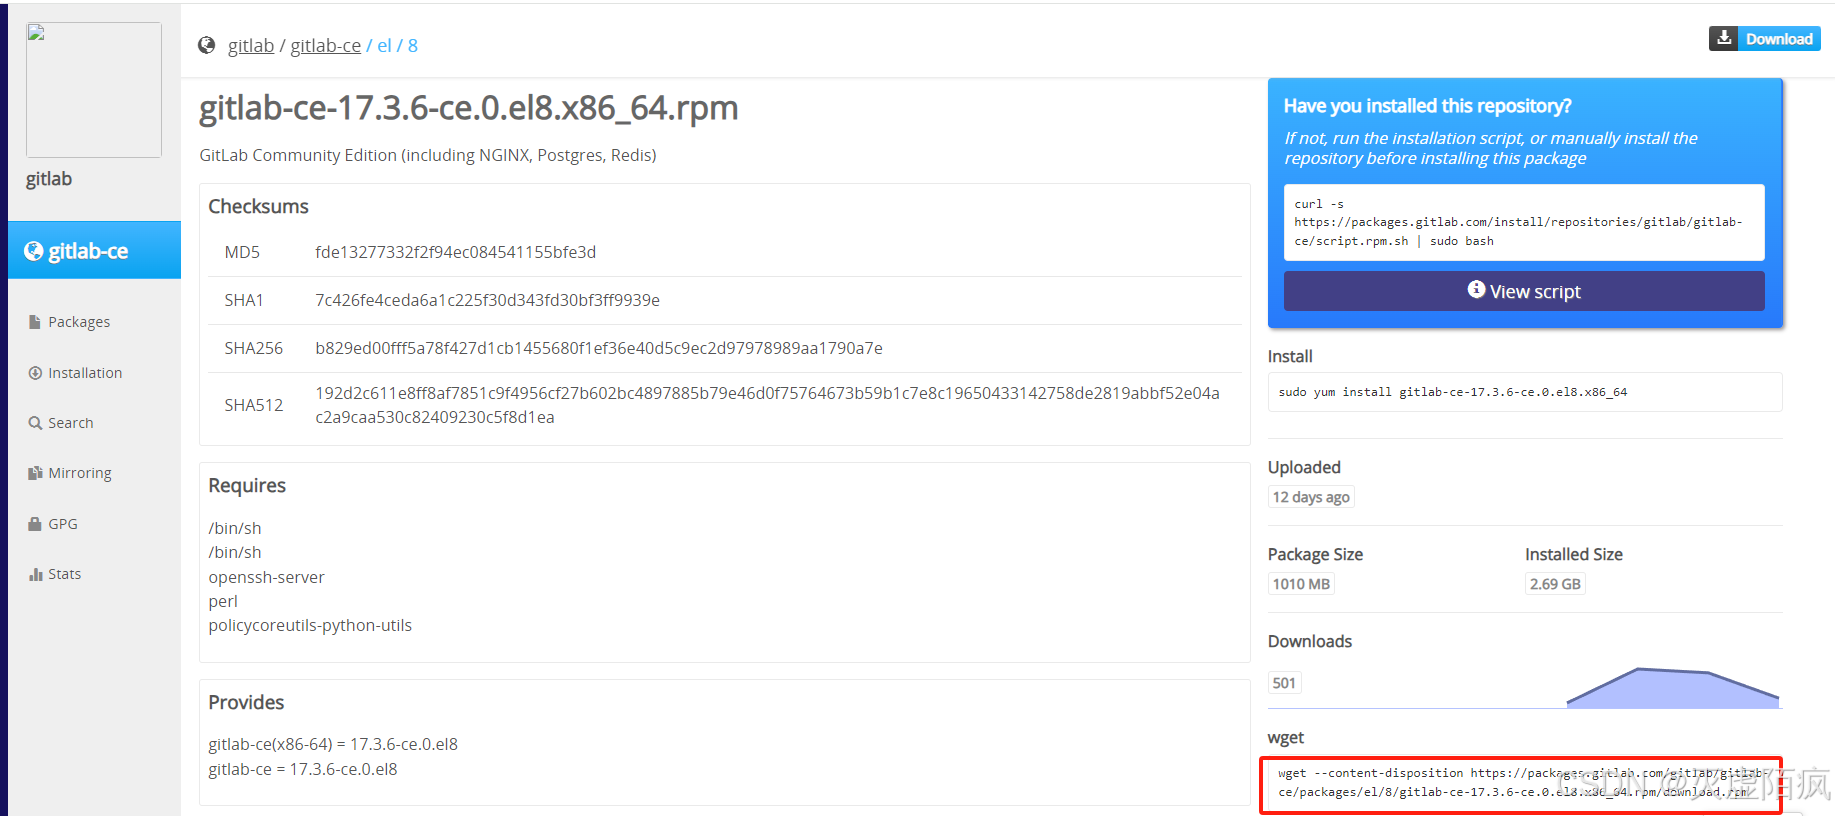Click the globe icon next to gitlab-ce
This screenshot has width=1835, height=816.
coord(33,250)
